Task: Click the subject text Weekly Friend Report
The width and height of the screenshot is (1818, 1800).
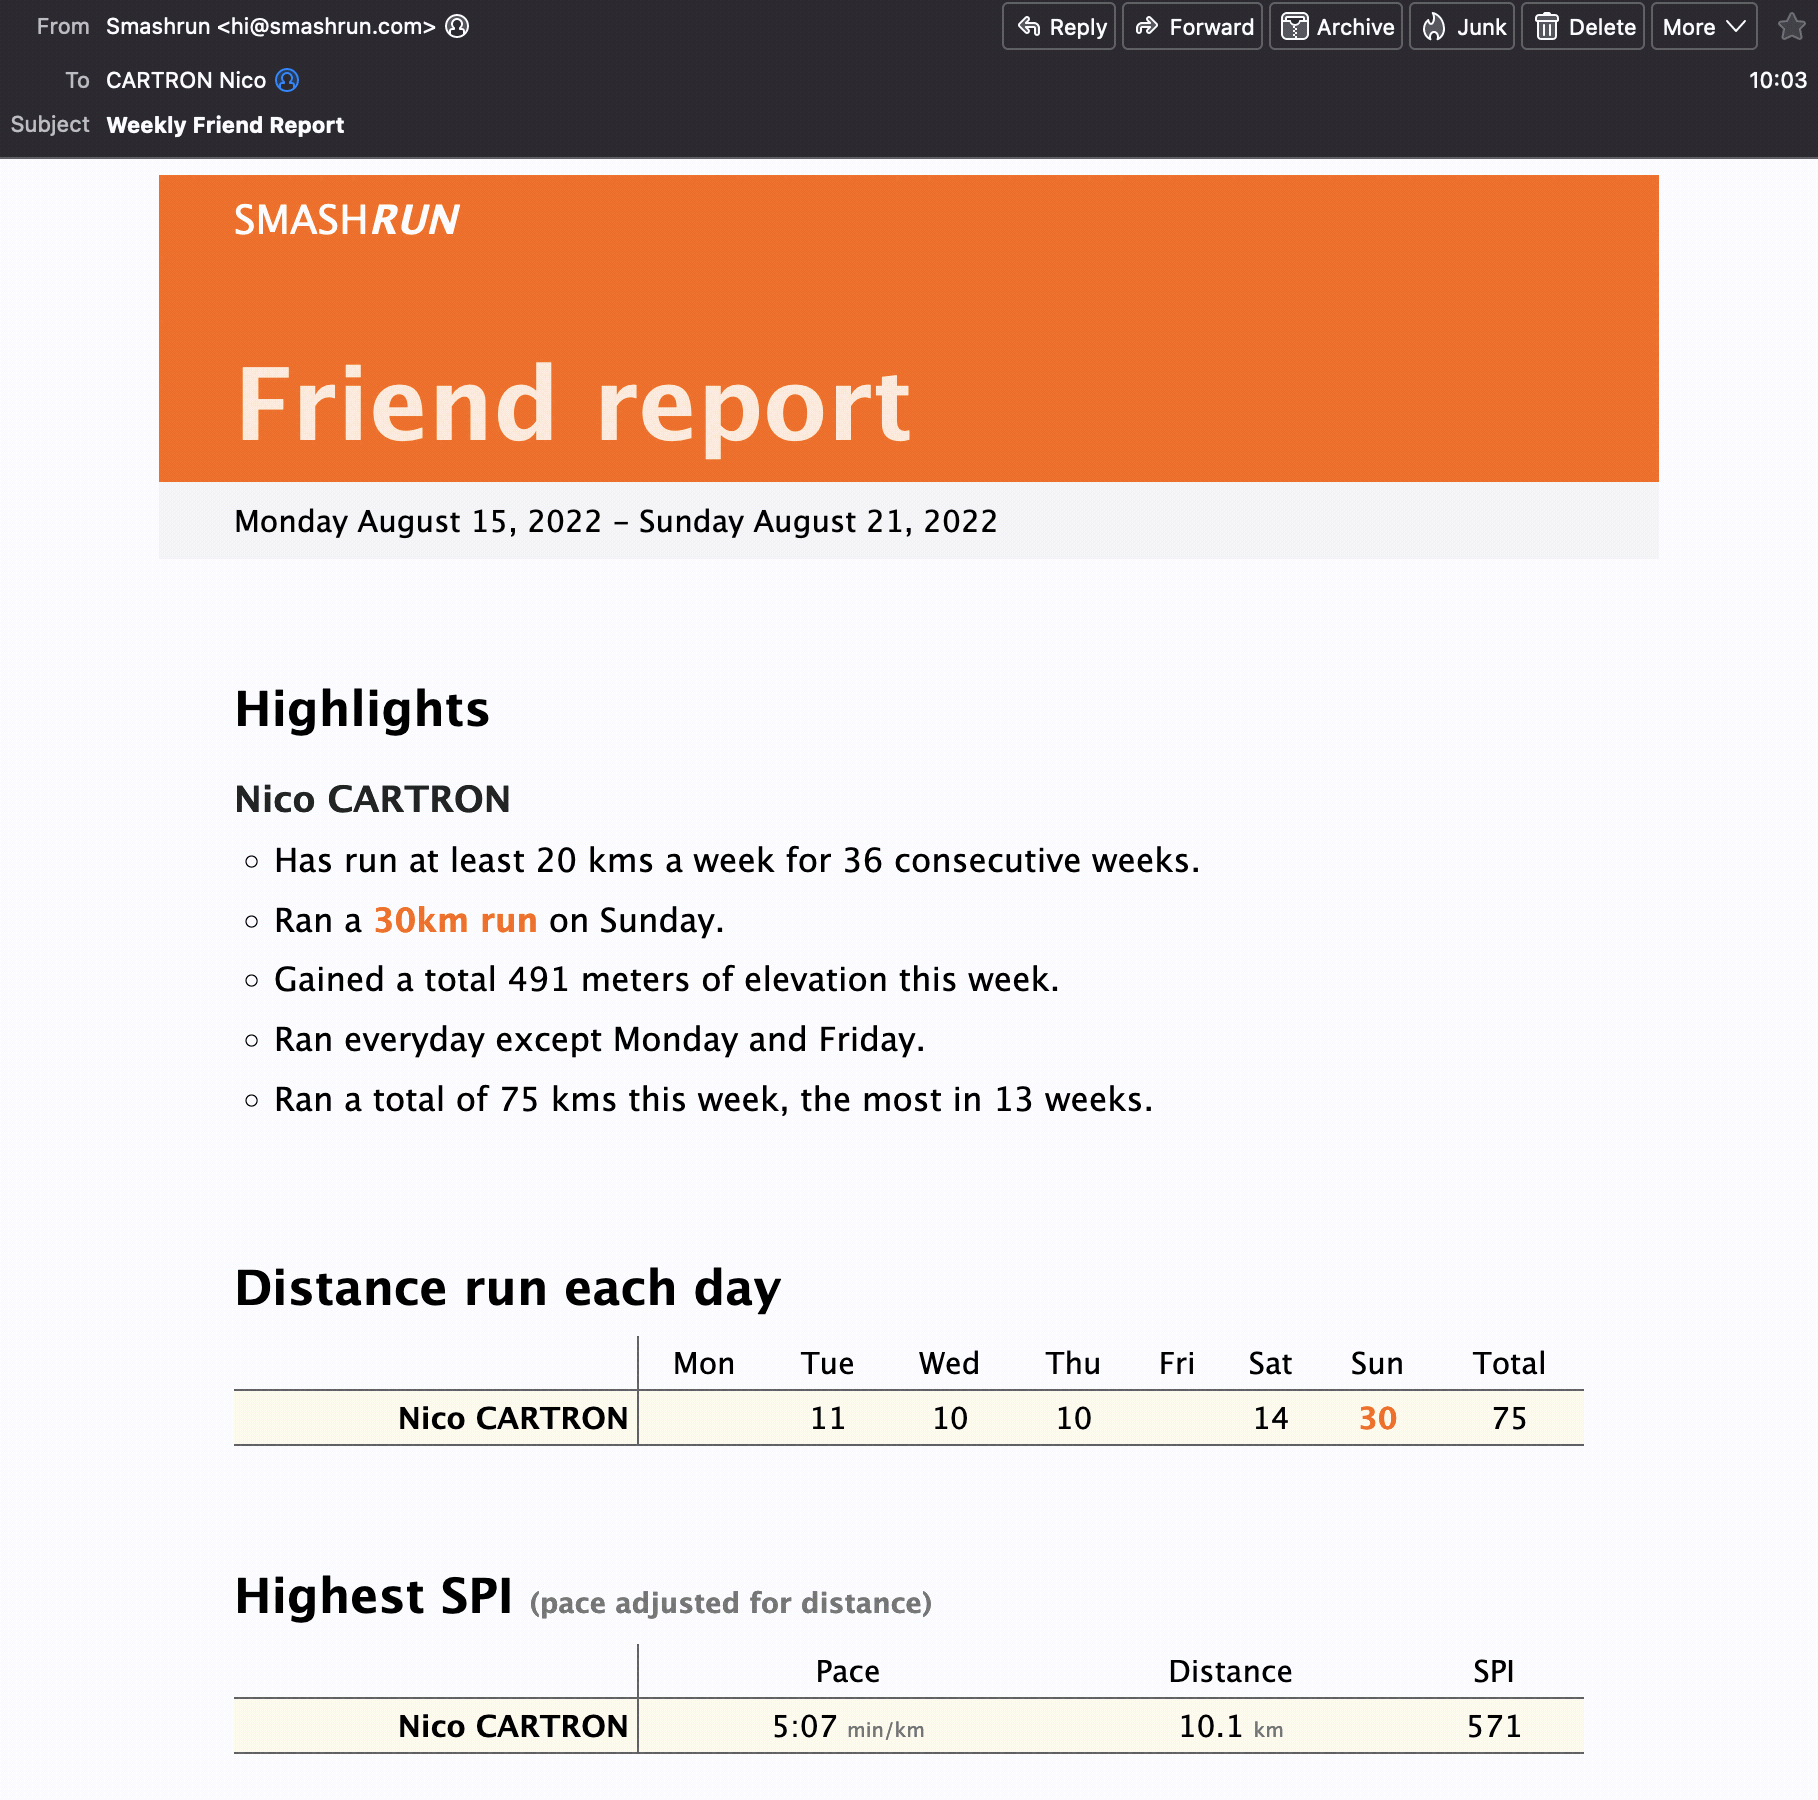Action: coord(225,125)
